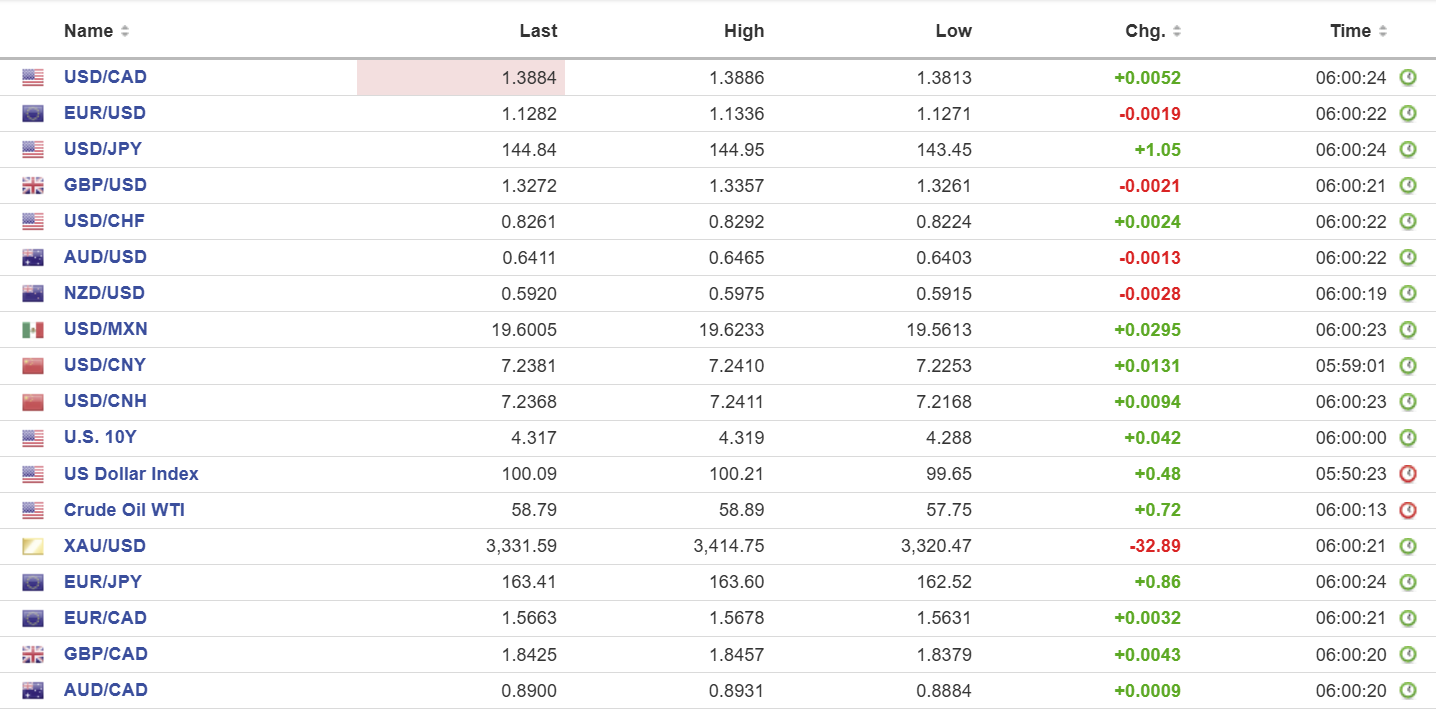Click the UK flag icon beside GBP/USD

coord(33,186)
